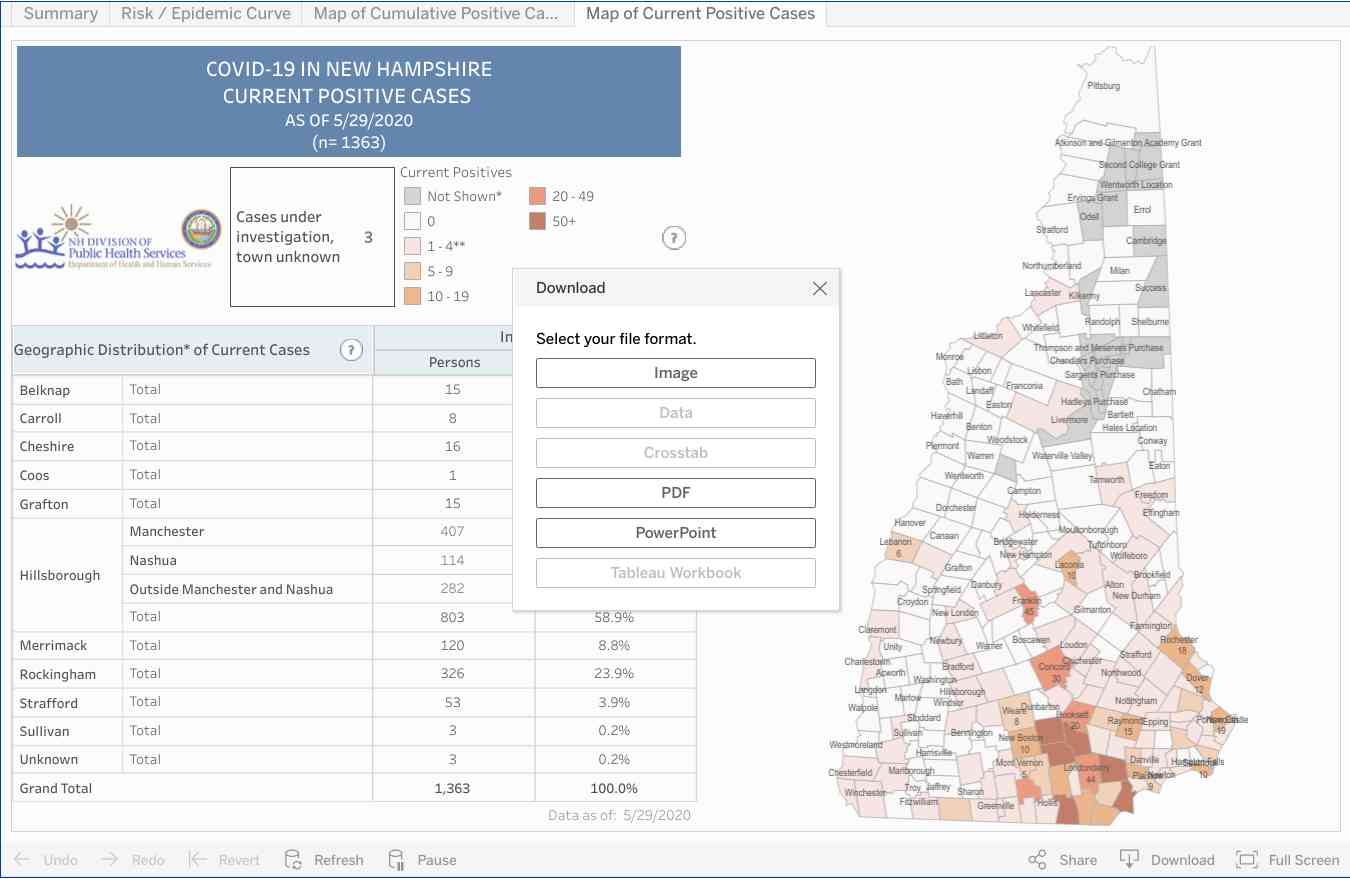Click the 10 - 19 legend swatch
Viewport: 1350px width, 879px height.
[x=412, y=296]
